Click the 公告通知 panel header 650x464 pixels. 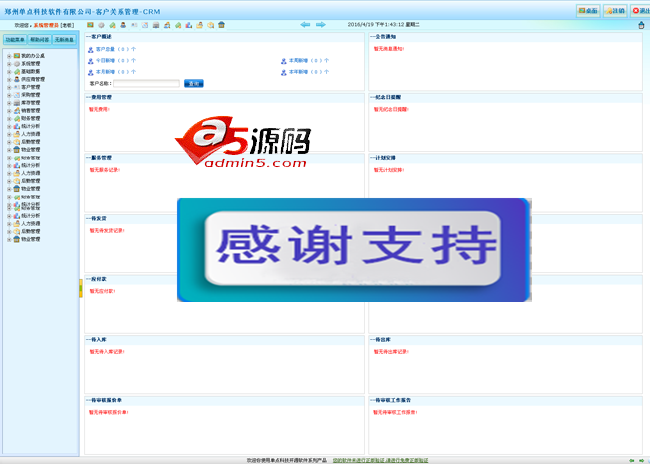(505, 37)
